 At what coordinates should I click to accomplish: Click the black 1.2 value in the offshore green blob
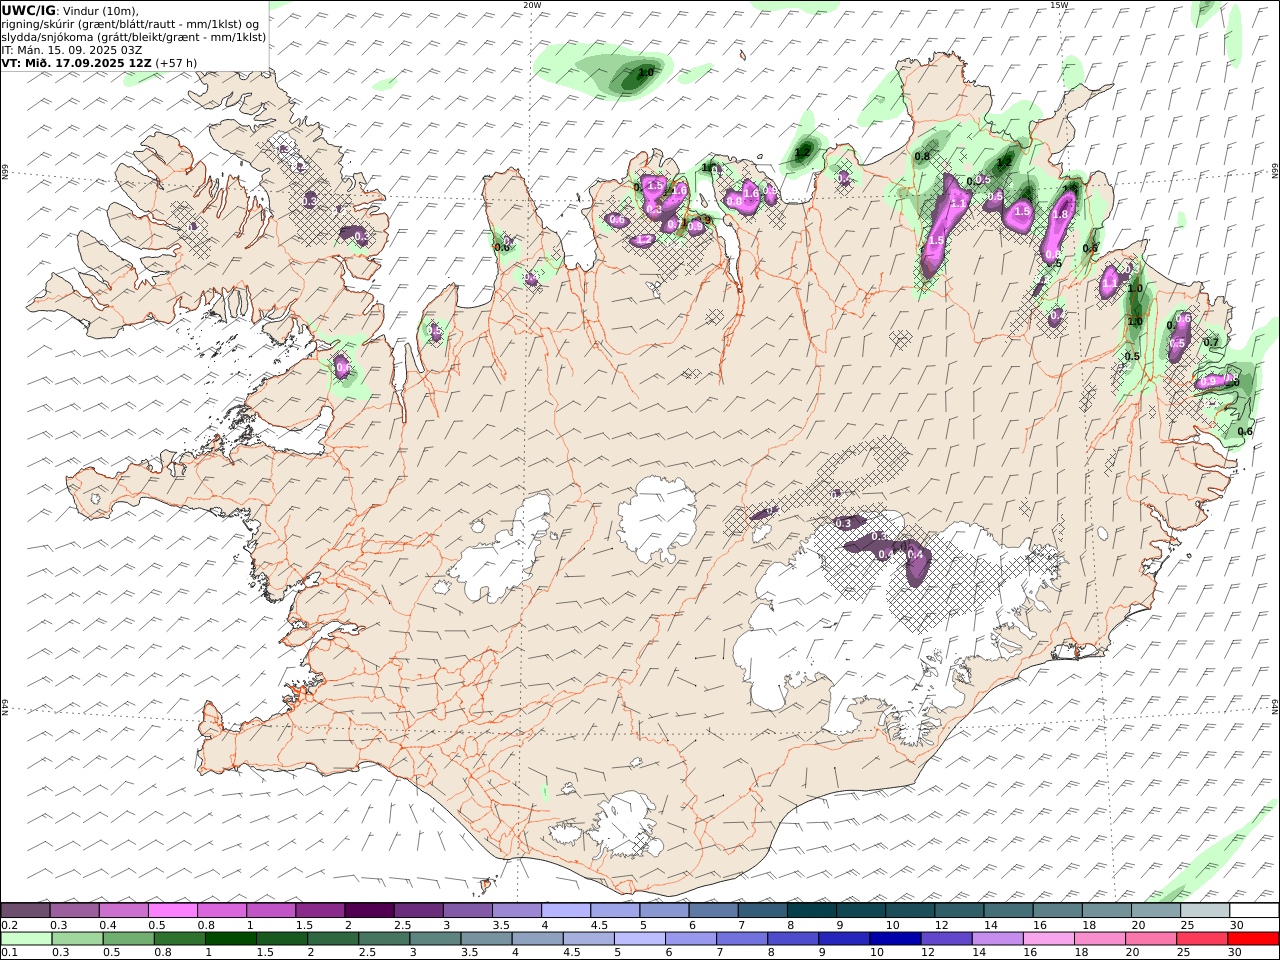[802, 153]
